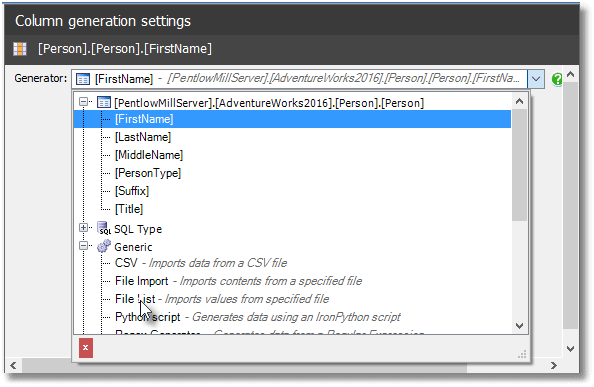Select the Generic category label
594x387 pixels.
[133, 247]
